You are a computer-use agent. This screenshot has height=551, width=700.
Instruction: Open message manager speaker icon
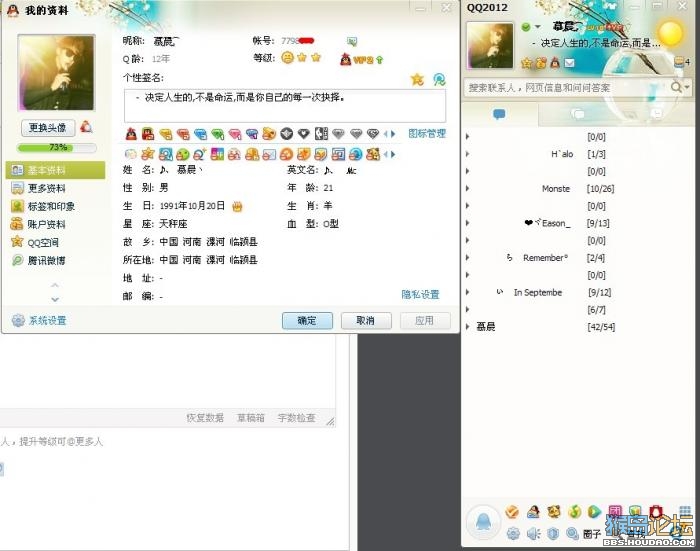tap(533, 533)
